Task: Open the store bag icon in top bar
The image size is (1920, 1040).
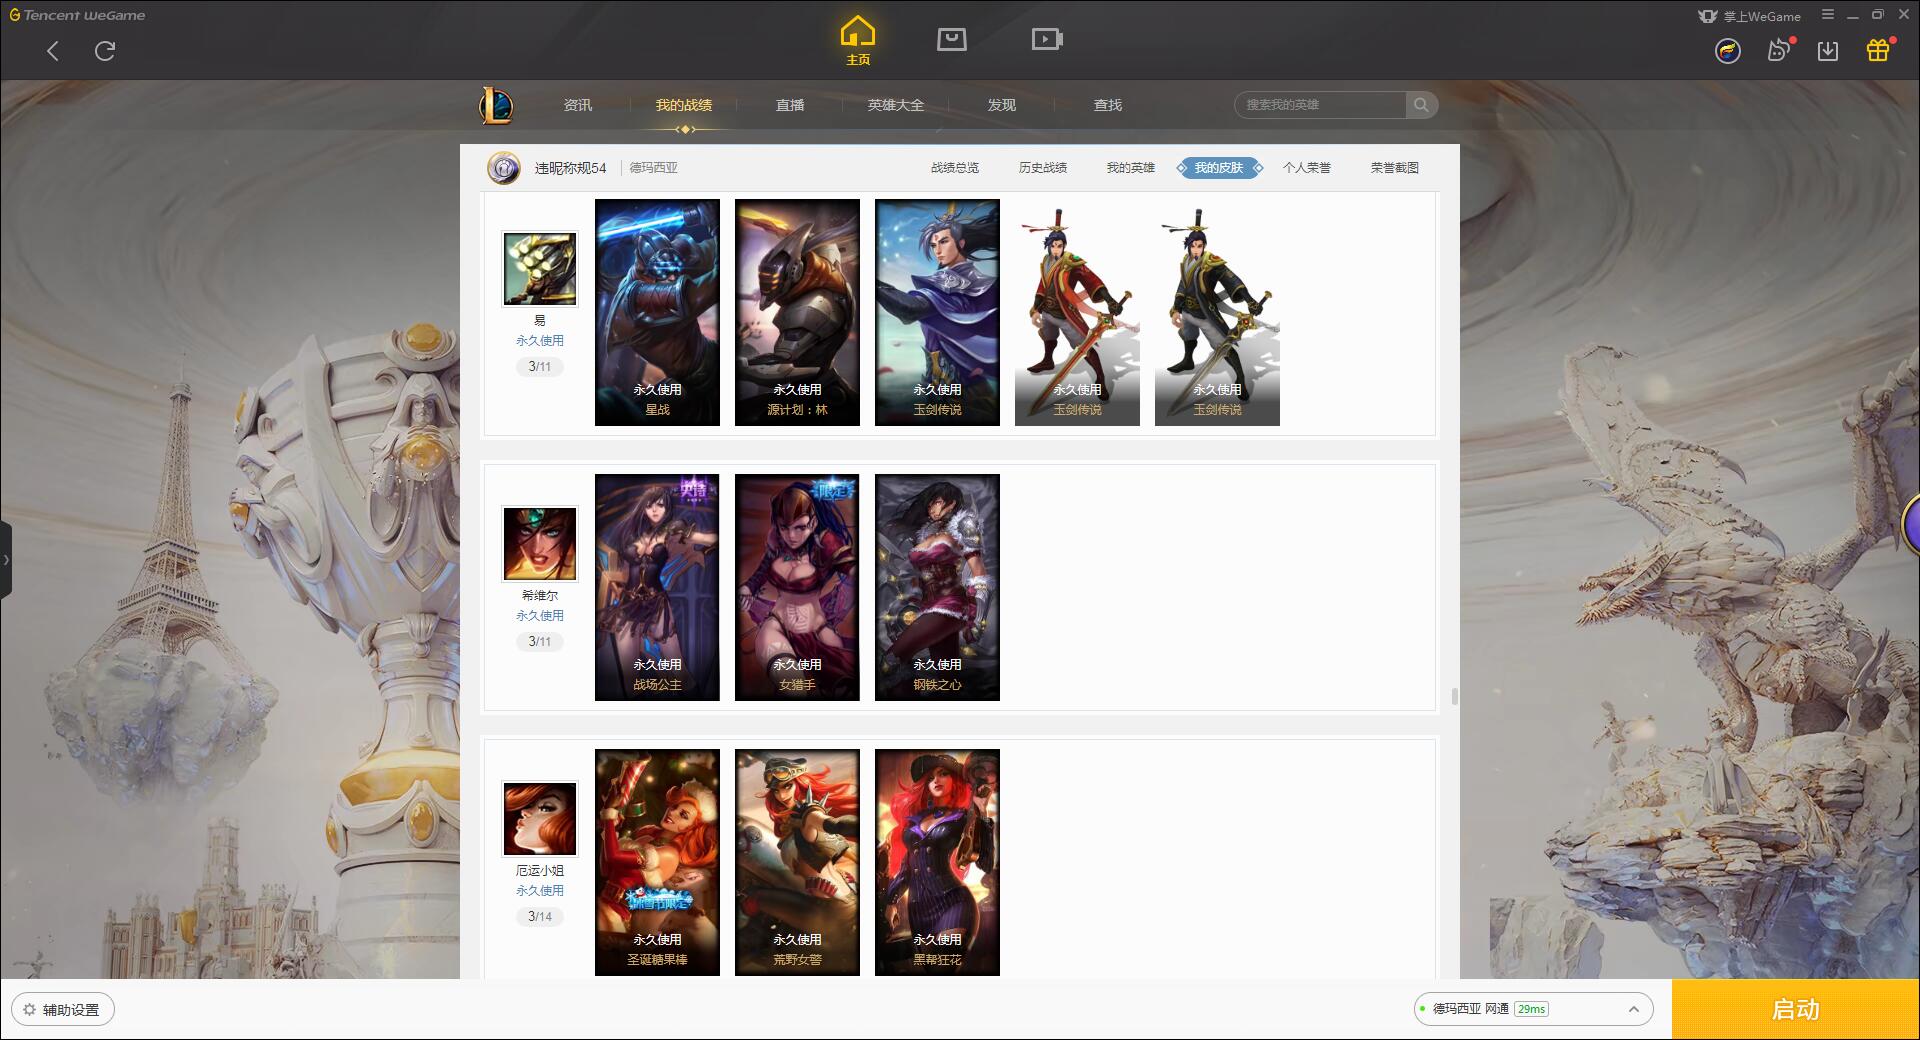Action: click(x=951, y=40)
